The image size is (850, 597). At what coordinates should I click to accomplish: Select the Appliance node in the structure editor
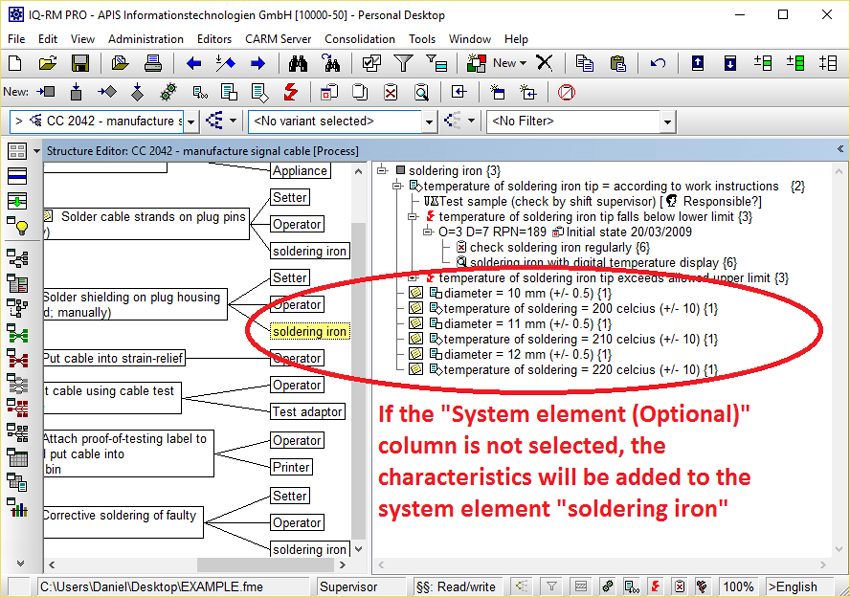click(300, 171)
